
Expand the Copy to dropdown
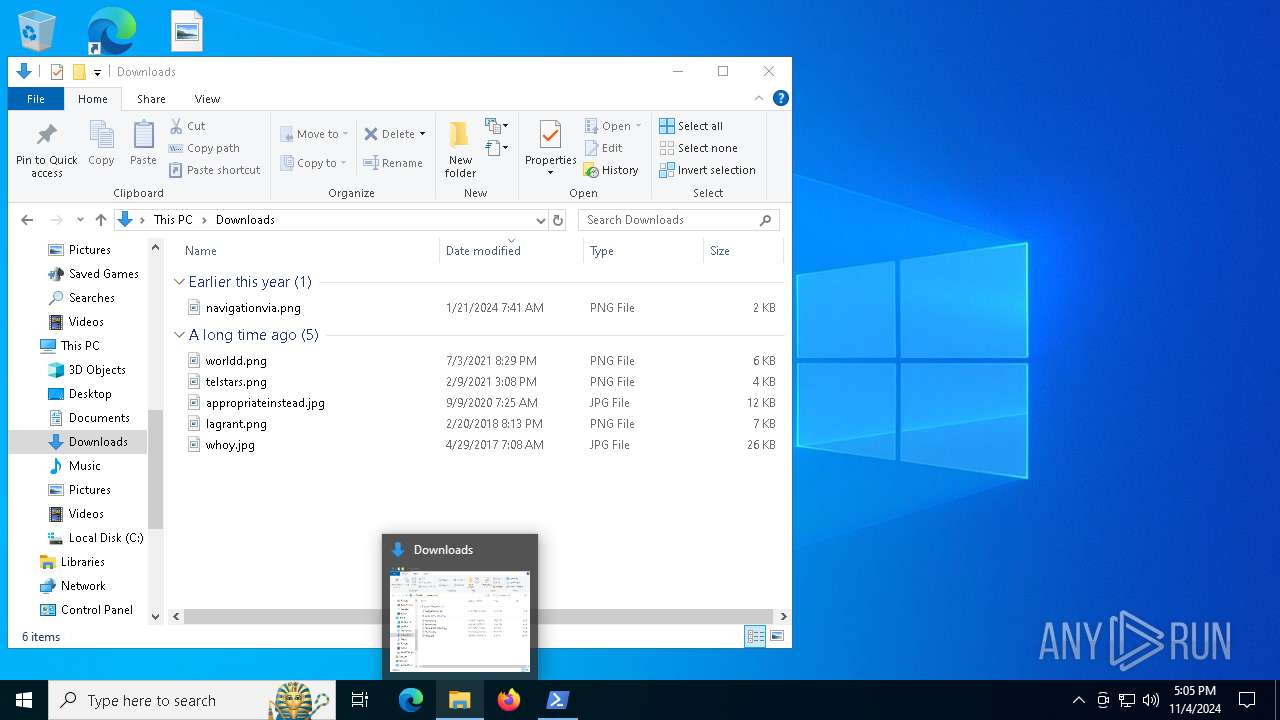click(x=343, y=163)
